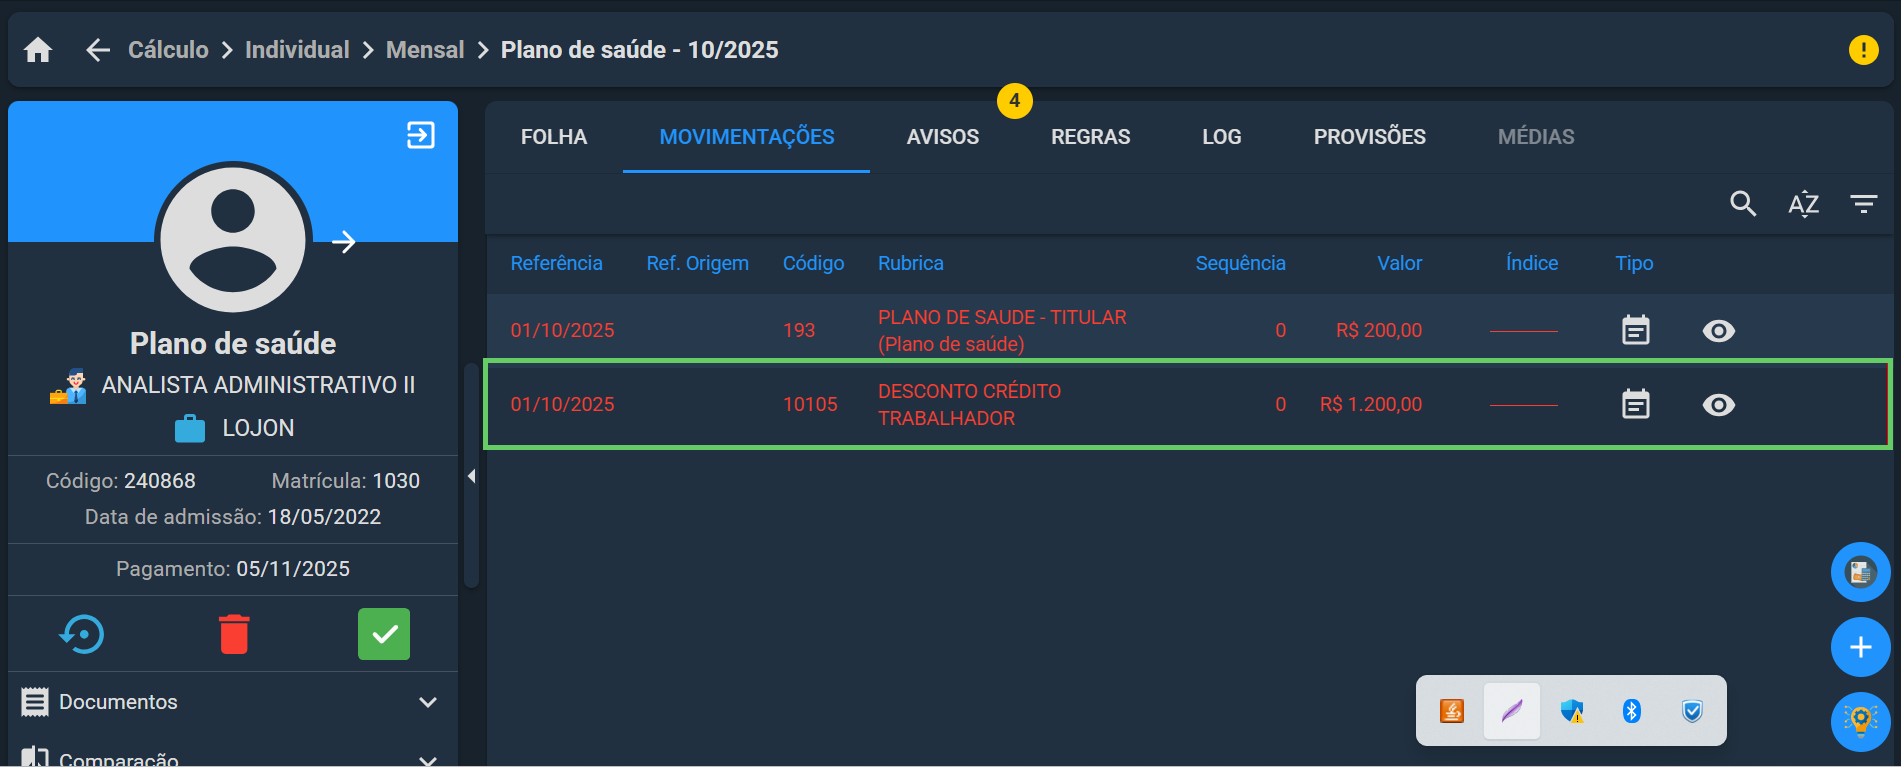Screen dimensions: 1901x767
Task: Switch to the LOG tab
Action: coord(1222,137)
